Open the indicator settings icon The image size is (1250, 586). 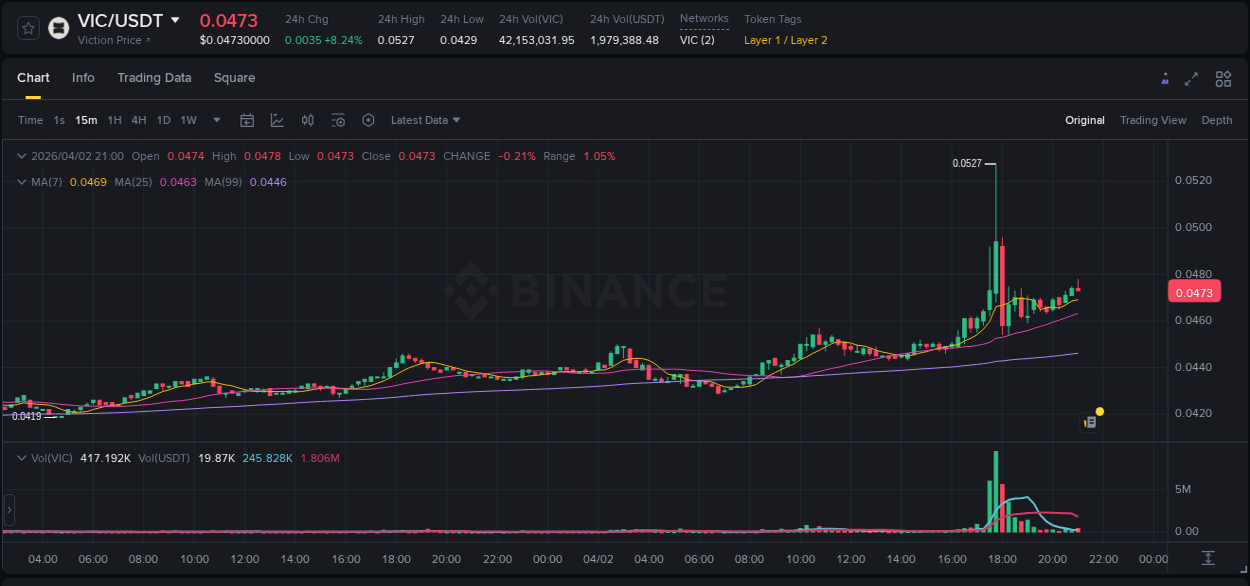[338, 120]
